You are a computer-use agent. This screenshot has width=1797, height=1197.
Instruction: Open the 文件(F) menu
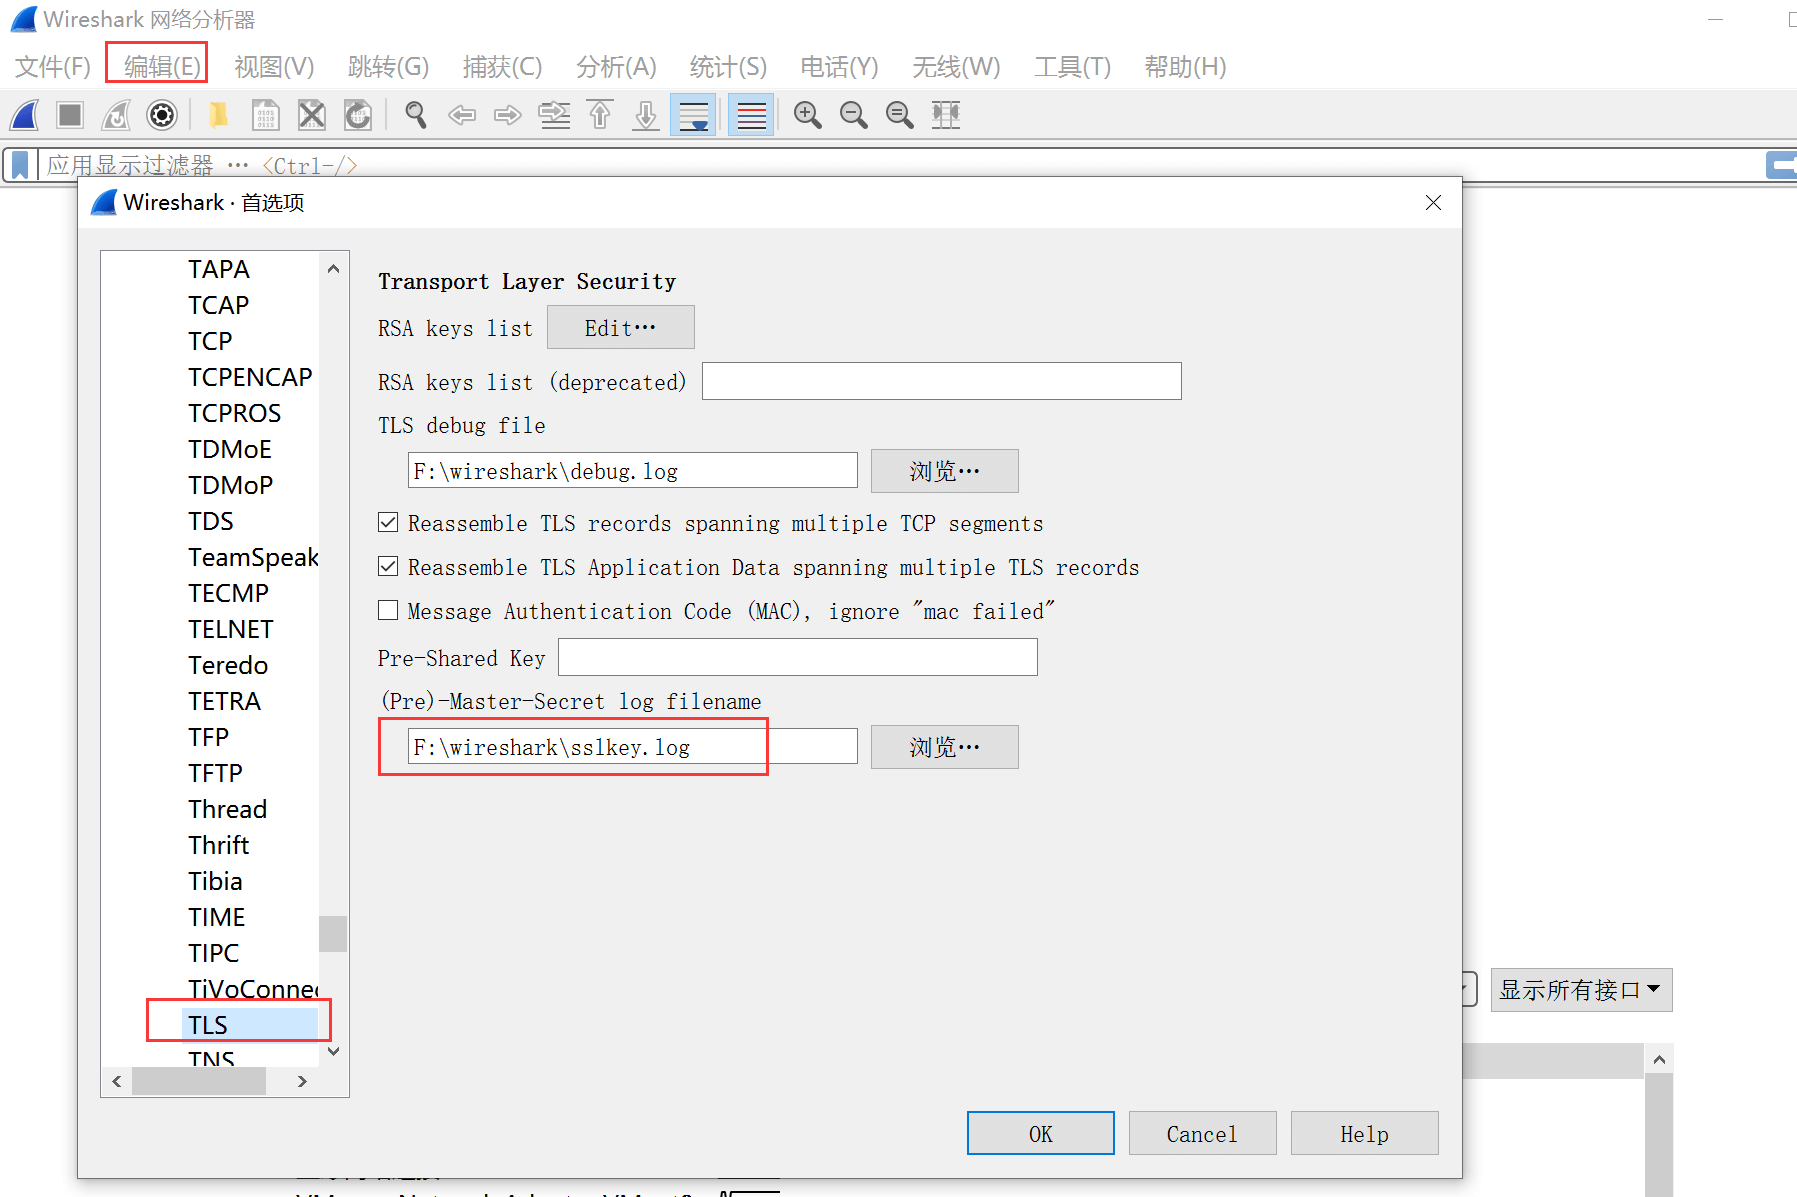pyautogui.click(x=53, y=67)
